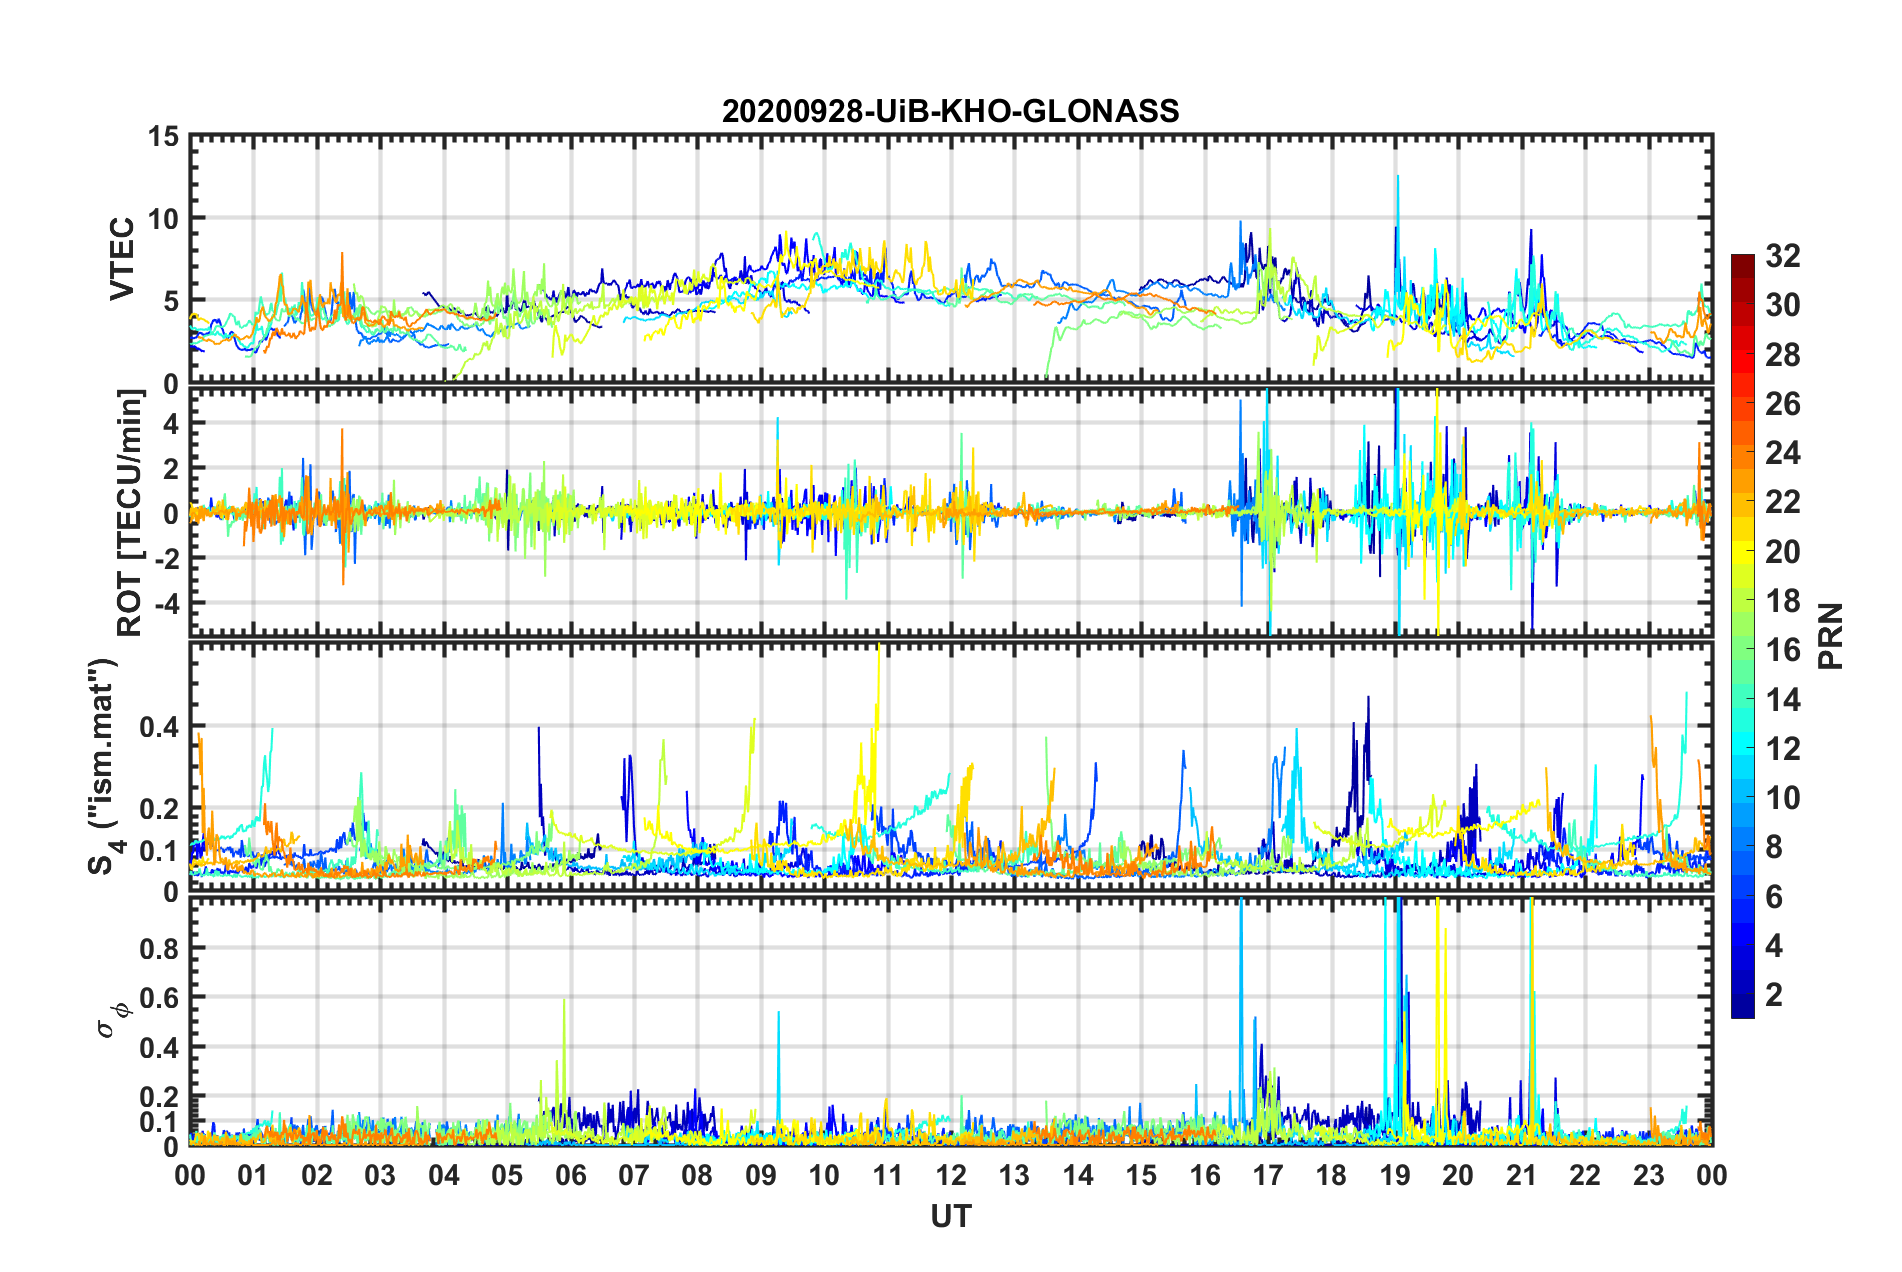Click x-axis tick label 10
The width and height of the screenshot is (1902, 1272).
pyautogui.click(x=824, y=1175)
